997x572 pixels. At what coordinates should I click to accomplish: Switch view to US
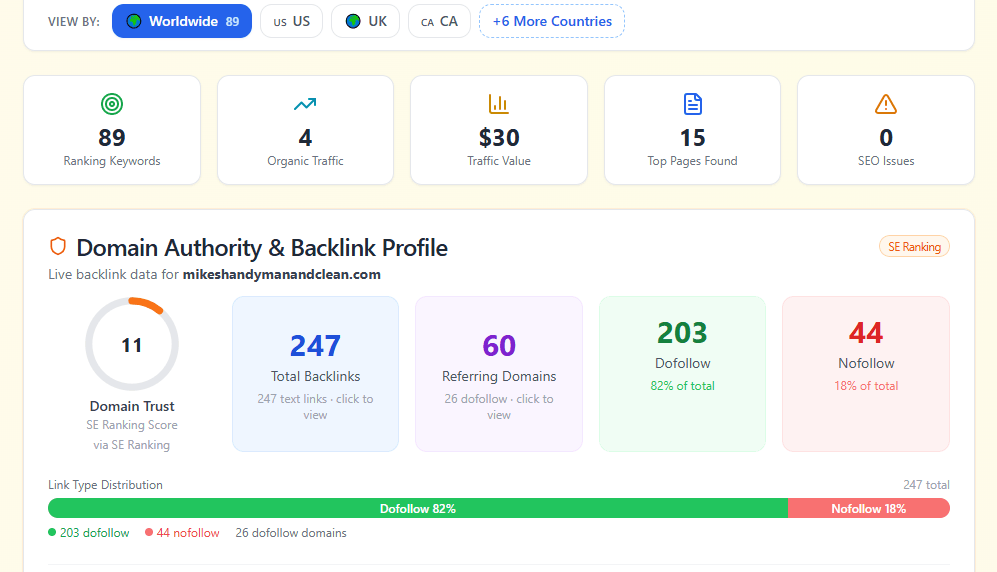[291, 21]
